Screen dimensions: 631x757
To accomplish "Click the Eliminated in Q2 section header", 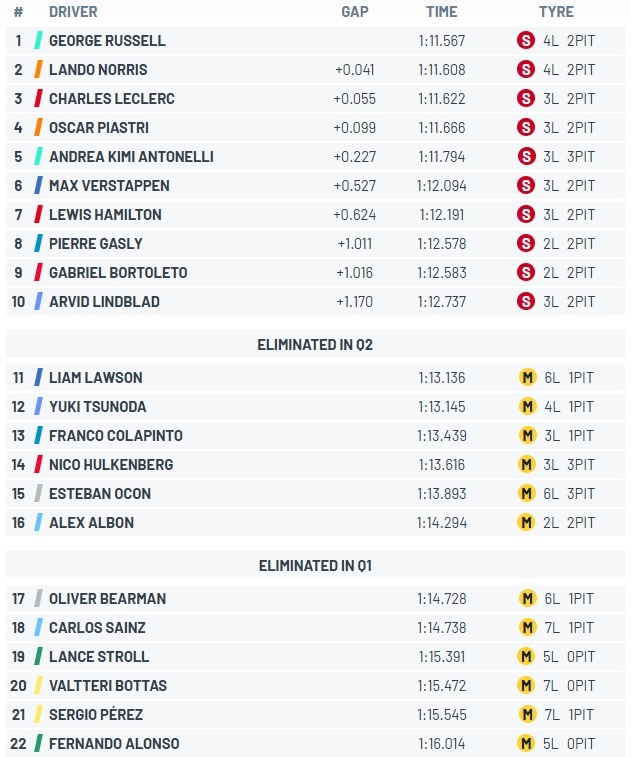I will 315,344.
